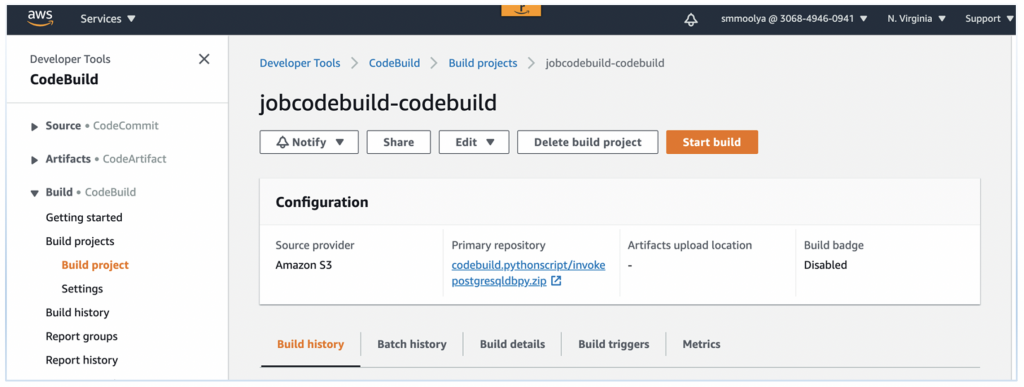This screenshot has width=1024, height=387.
Task: Select Build project sidebar item
Action: coord(95,265)
